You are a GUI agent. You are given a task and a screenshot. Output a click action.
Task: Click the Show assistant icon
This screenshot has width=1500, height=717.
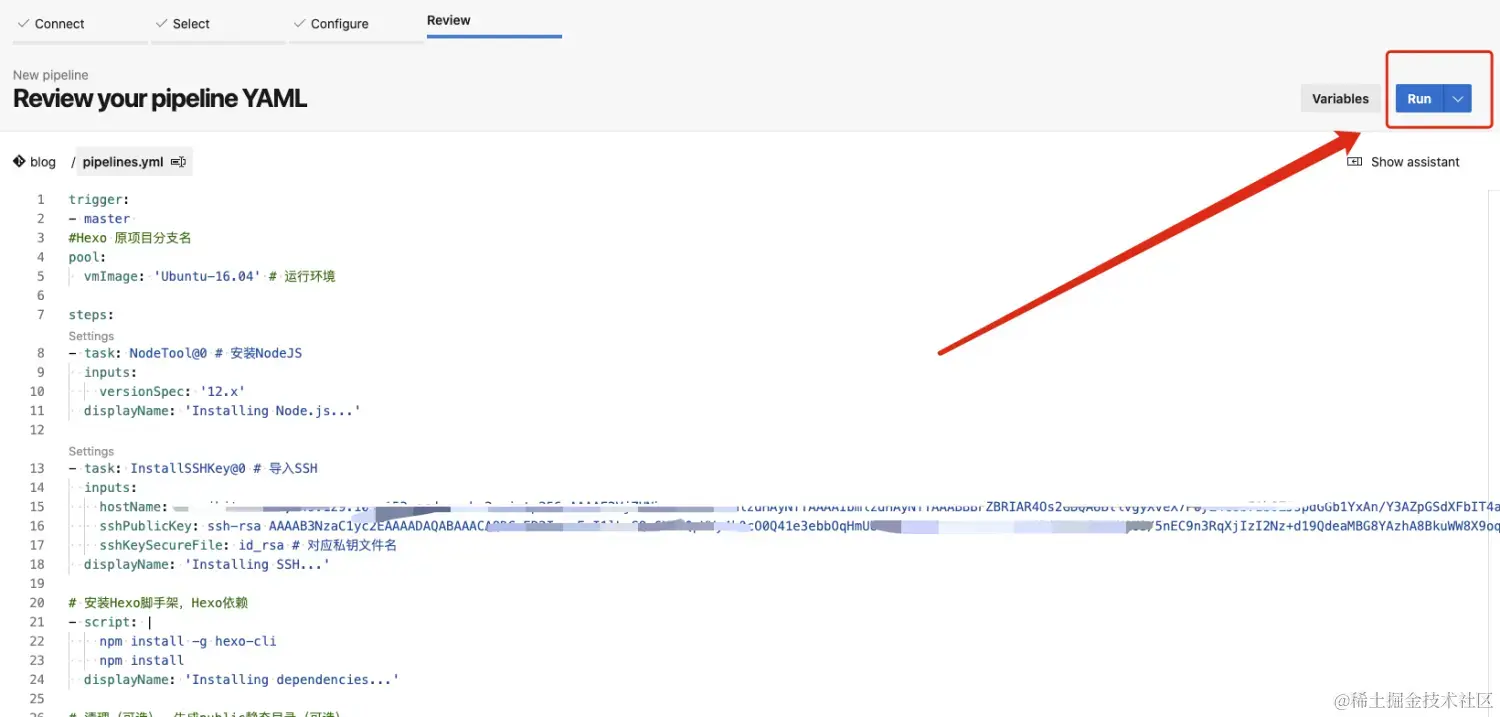pyautogui.click(x=1354, y=161)
